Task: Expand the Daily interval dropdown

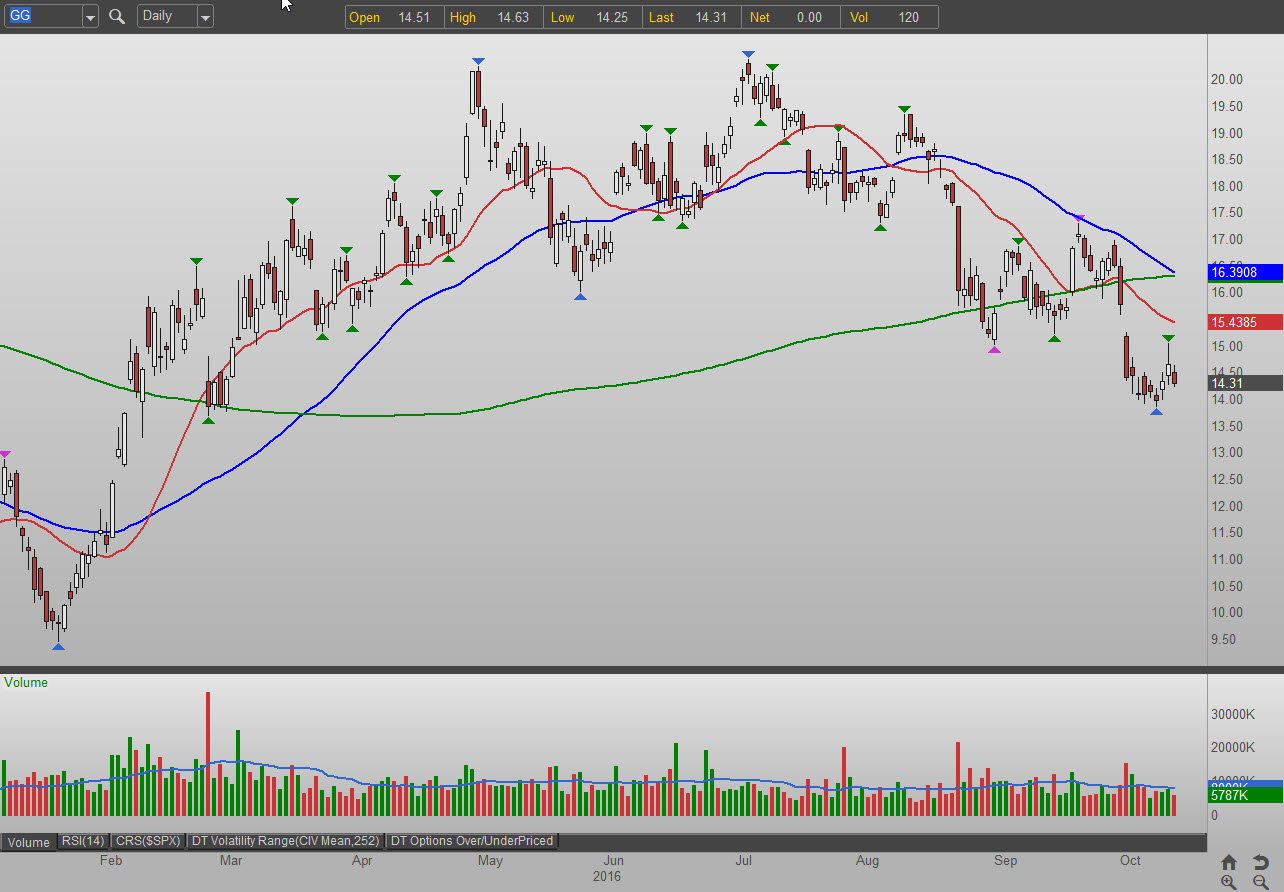Action: [x=204, y=17]
